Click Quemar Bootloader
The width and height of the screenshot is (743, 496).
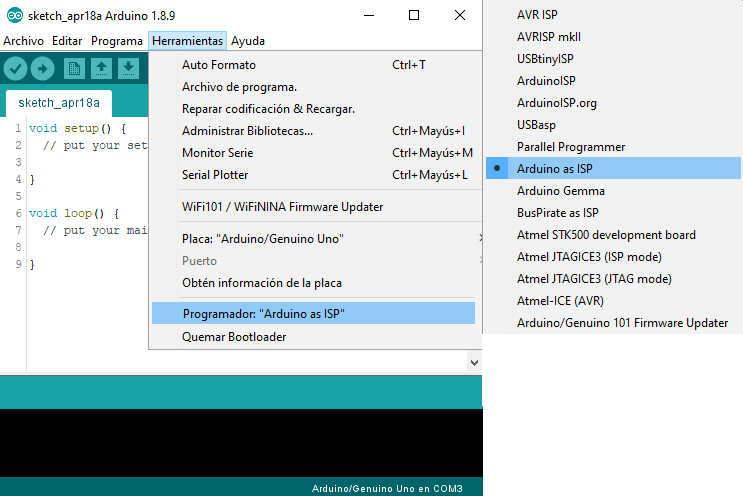234,337
